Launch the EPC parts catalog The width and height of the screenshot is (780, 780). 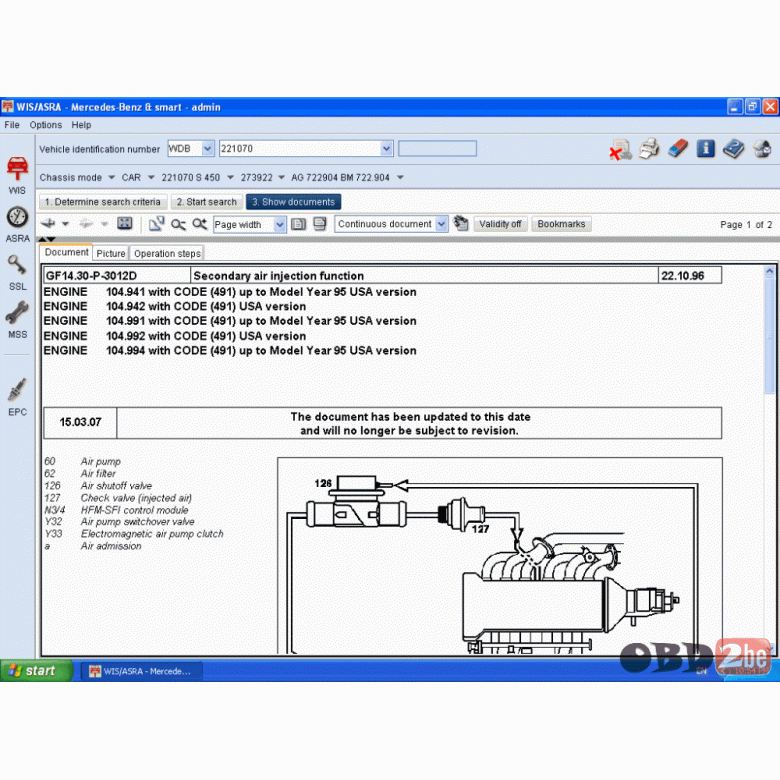tap(17, 397)
